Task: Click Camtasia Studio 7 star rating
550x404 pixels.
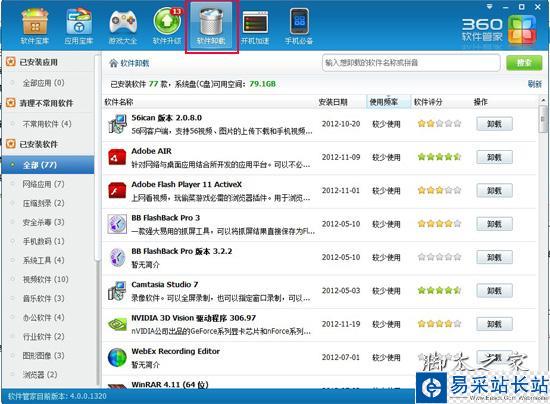Action: 439,290
